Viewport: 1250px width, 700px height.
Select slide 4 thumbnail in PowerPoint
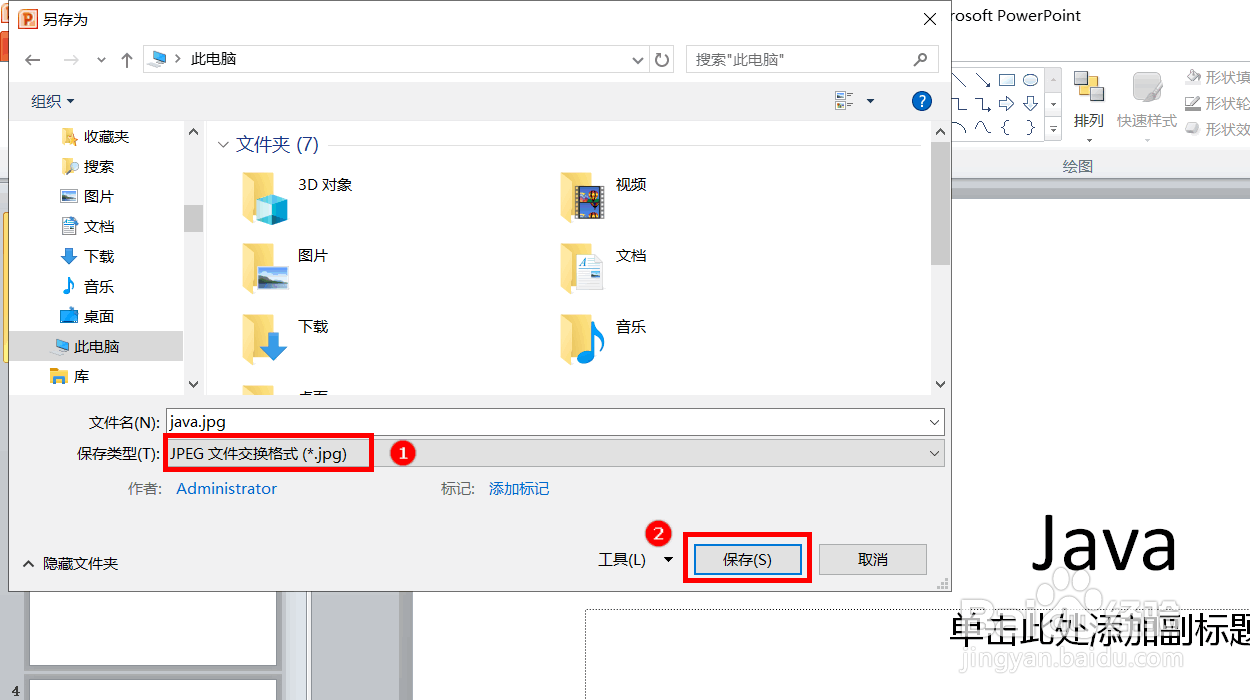[x=153, y=689]
